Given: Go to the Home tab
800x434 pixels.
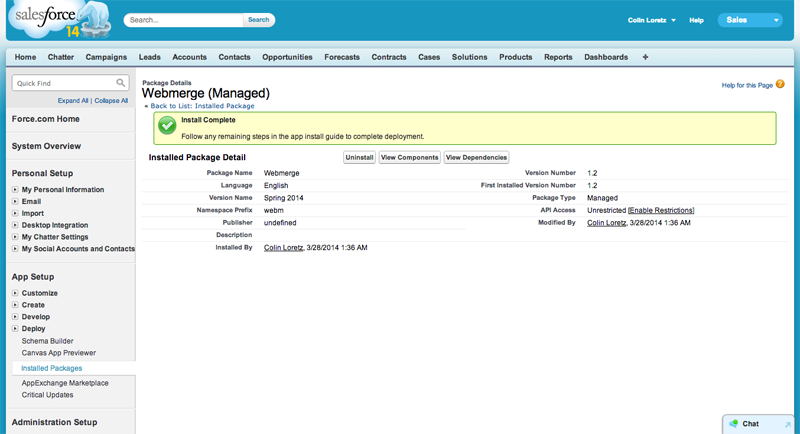Looking at the screenshot, I should pyautogui.click(x=25, y=57).
